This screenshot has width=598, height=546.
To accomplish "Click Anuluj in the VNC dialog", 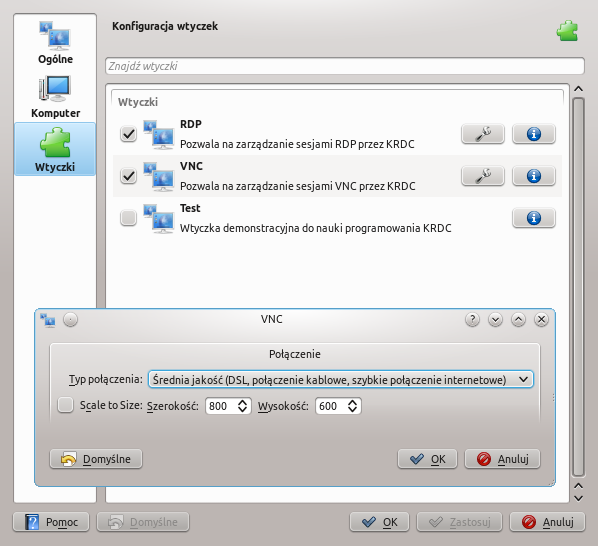I will coord(502,459).
